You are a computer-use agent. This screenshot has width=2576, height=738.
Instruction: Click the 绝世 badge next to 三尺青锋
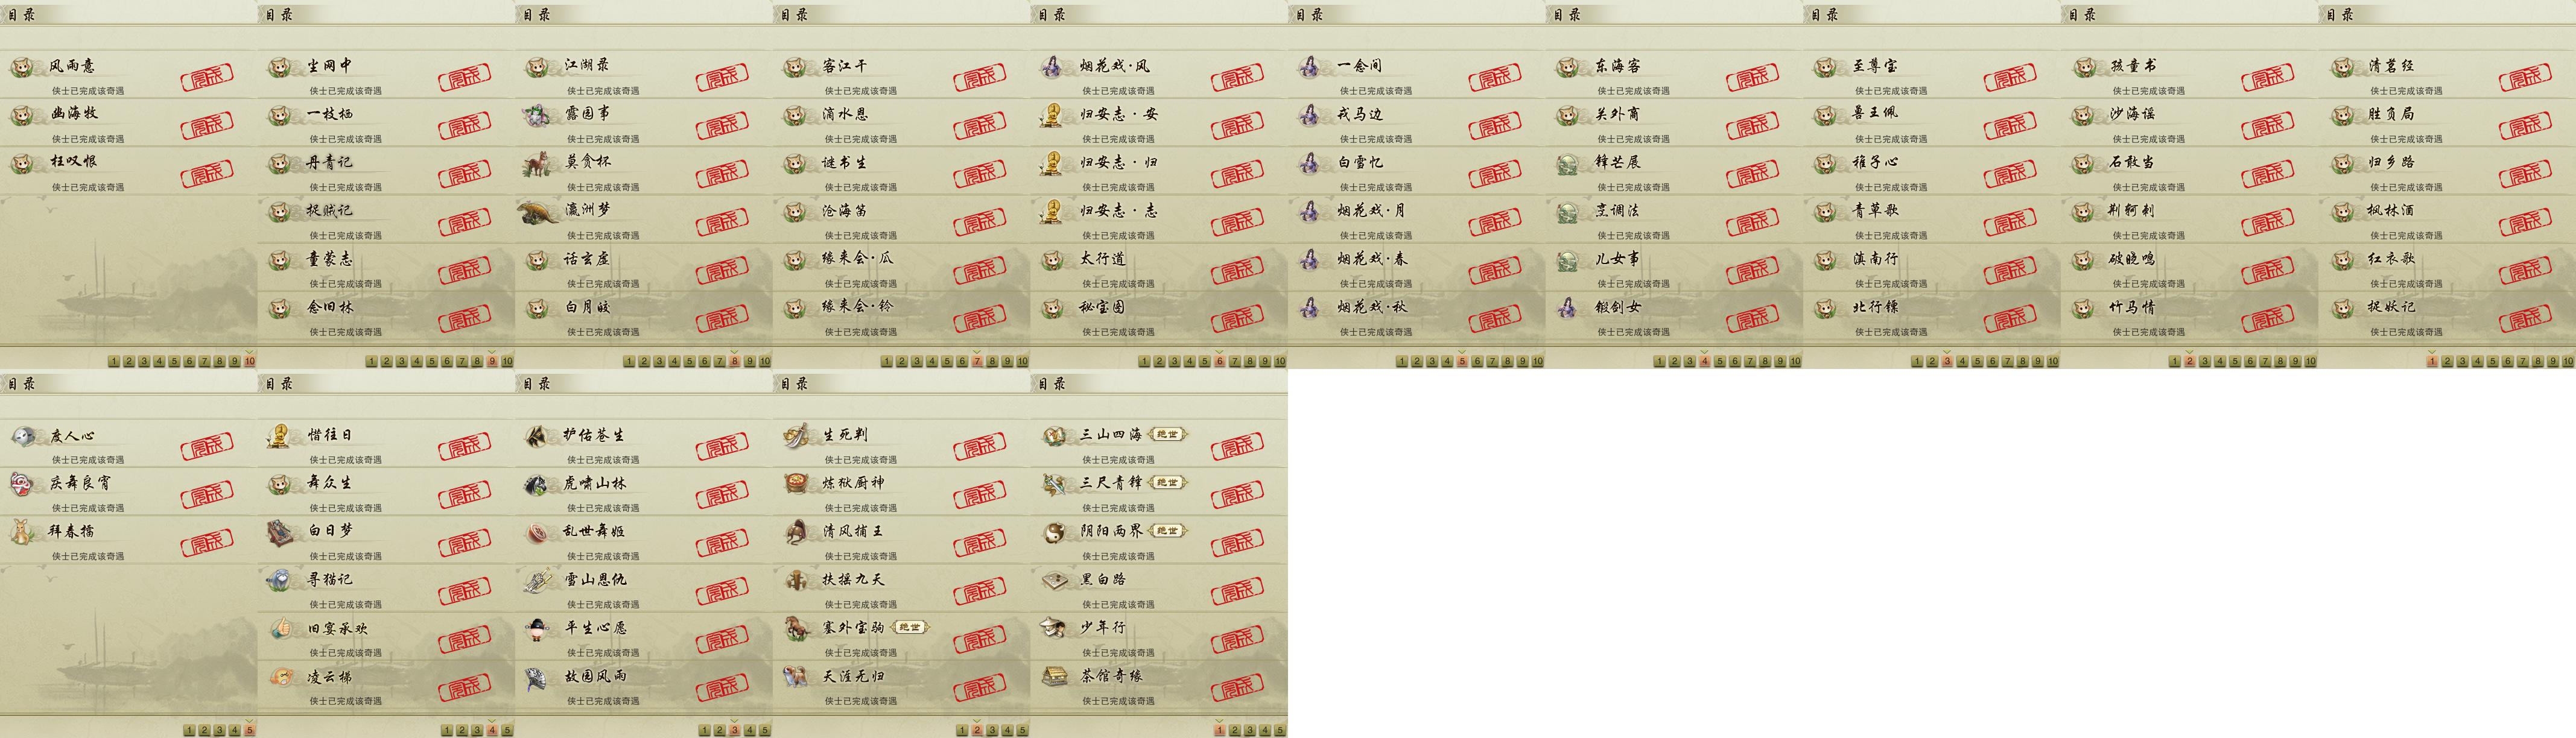pyautogui.click(x=1167, y=483)
